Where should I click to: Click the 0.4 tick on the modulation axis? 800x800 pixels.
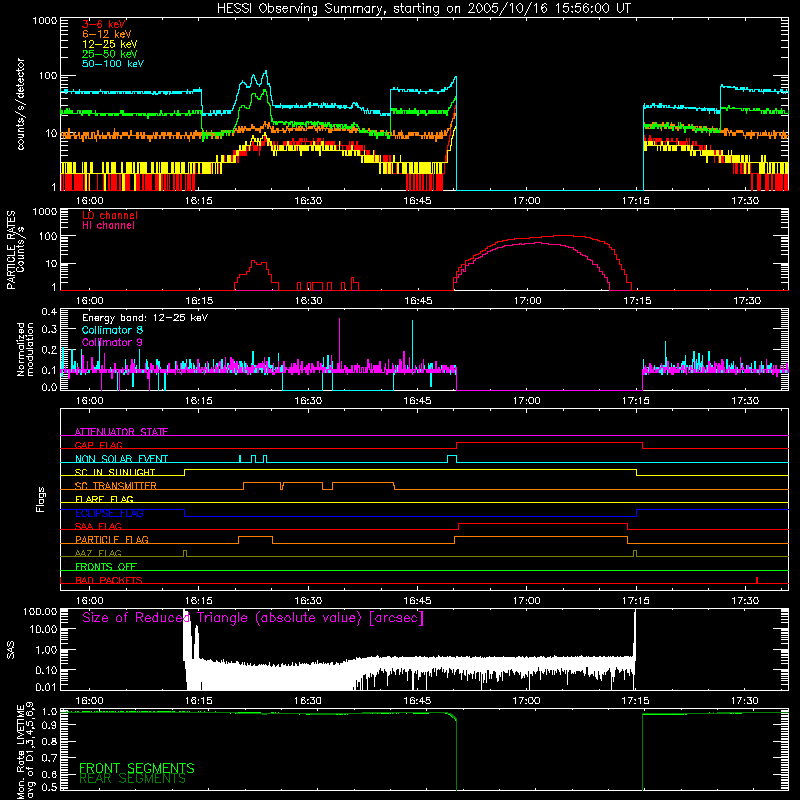[48, 312]
